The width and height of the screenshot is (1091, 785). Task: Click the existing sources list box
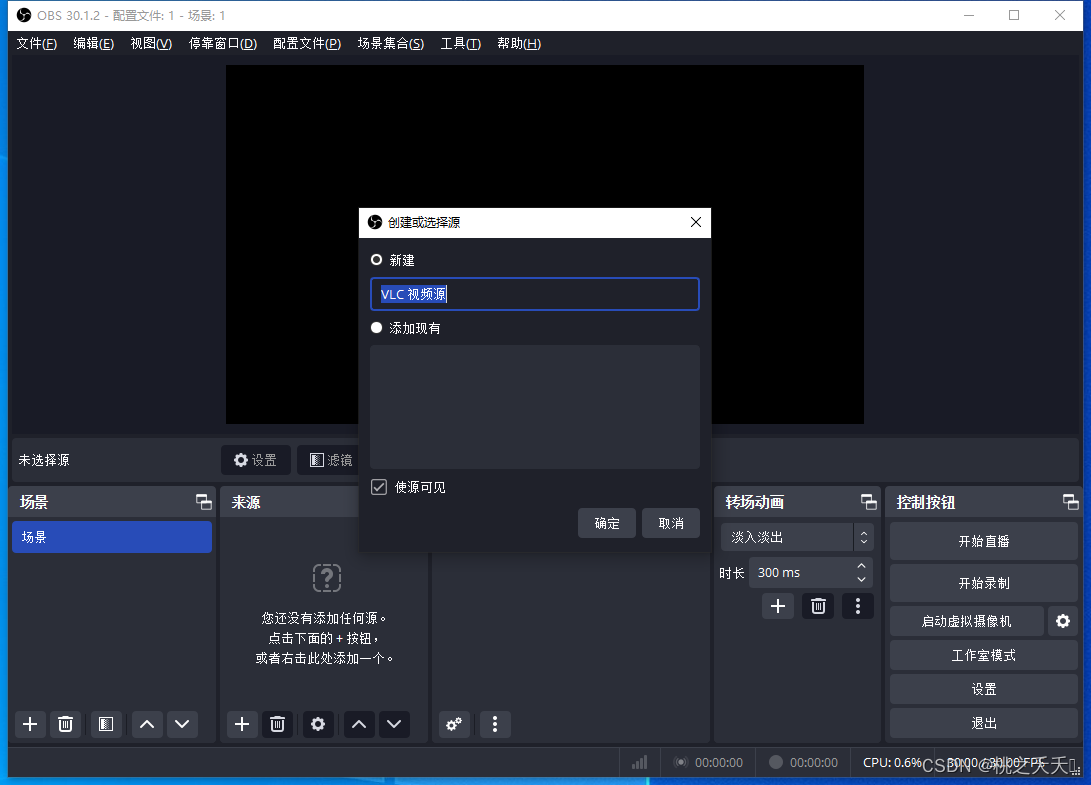pyautogui.click(x=534, y=407)
